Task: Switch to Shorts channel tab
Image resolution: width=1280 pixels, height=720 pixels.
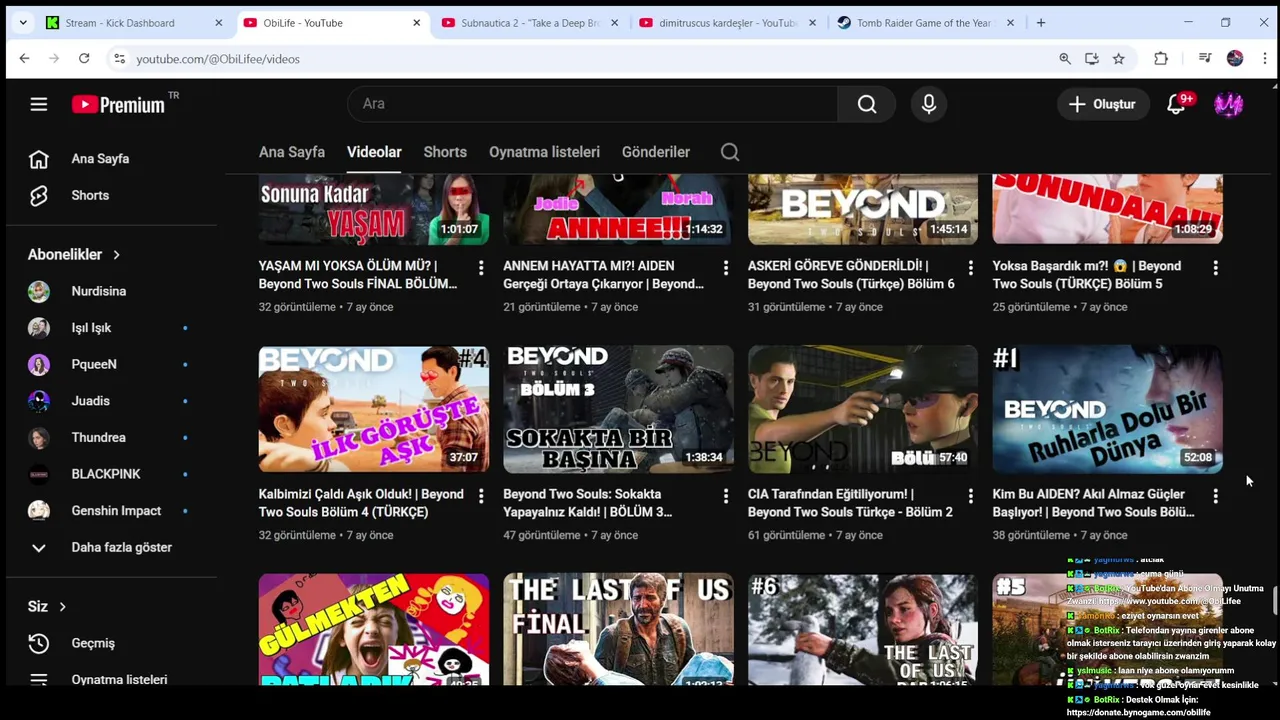Action: pos(445,152)
